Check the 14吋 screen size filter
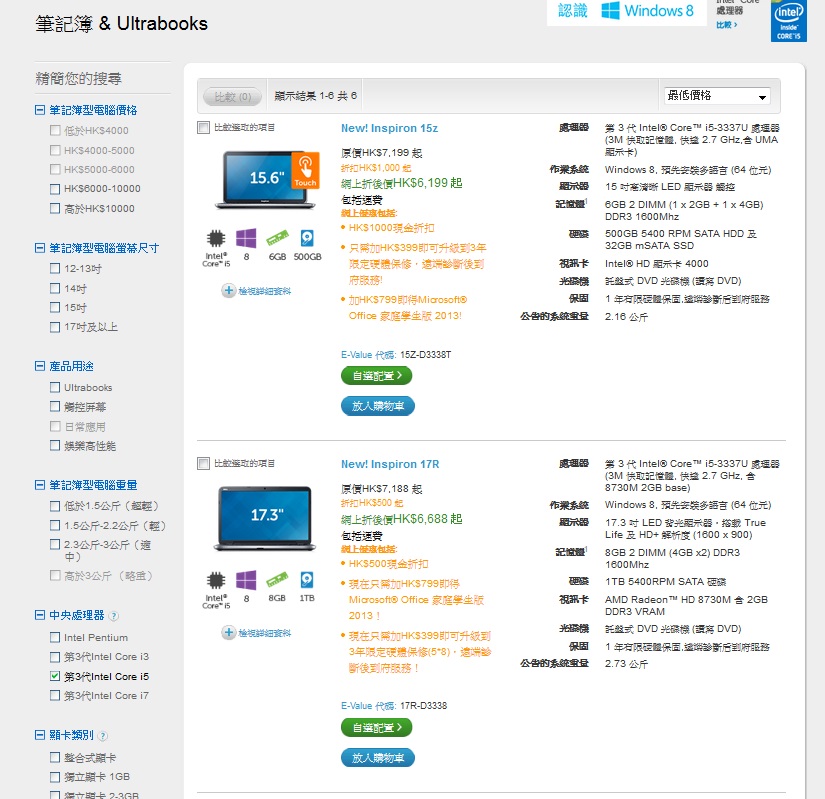Screen dimensions: 825x799 click(x=55, y=288)
